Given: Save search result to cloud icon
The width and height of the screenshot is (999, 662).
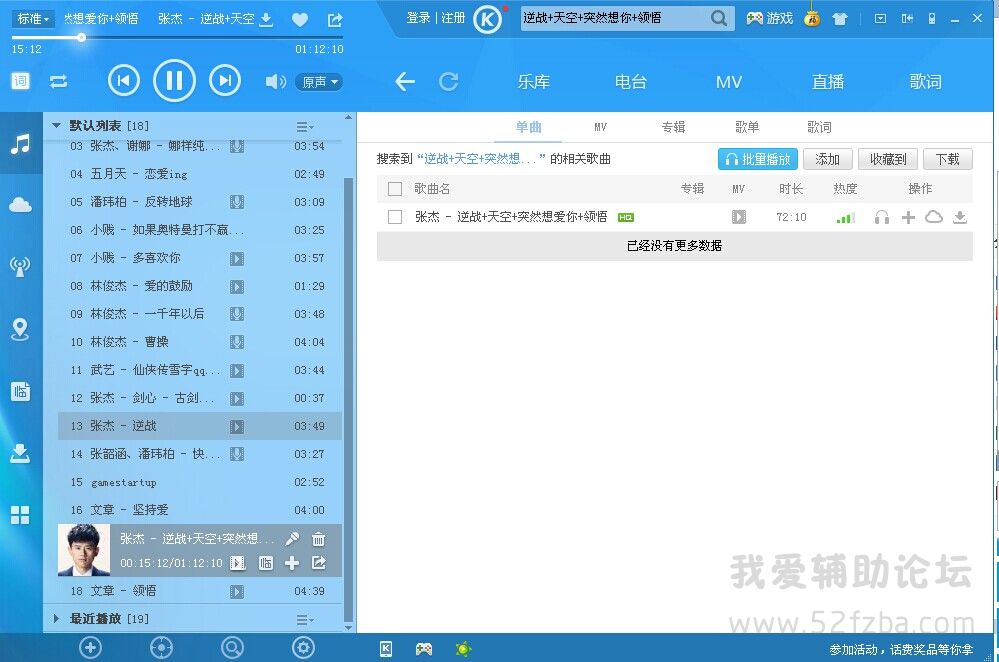Looking at the screenshot, I should [933, 217].
